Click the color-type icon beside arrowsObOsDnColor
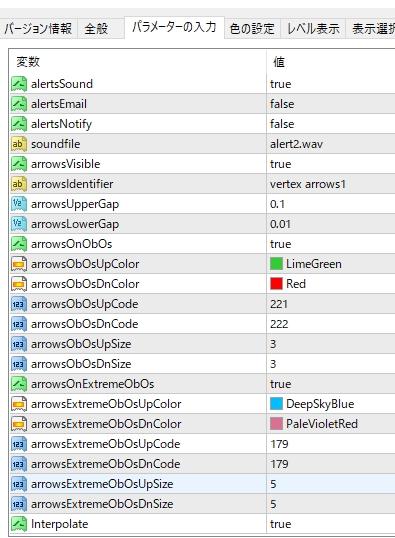This screenshot has height=538, width=395. (19, 284)
